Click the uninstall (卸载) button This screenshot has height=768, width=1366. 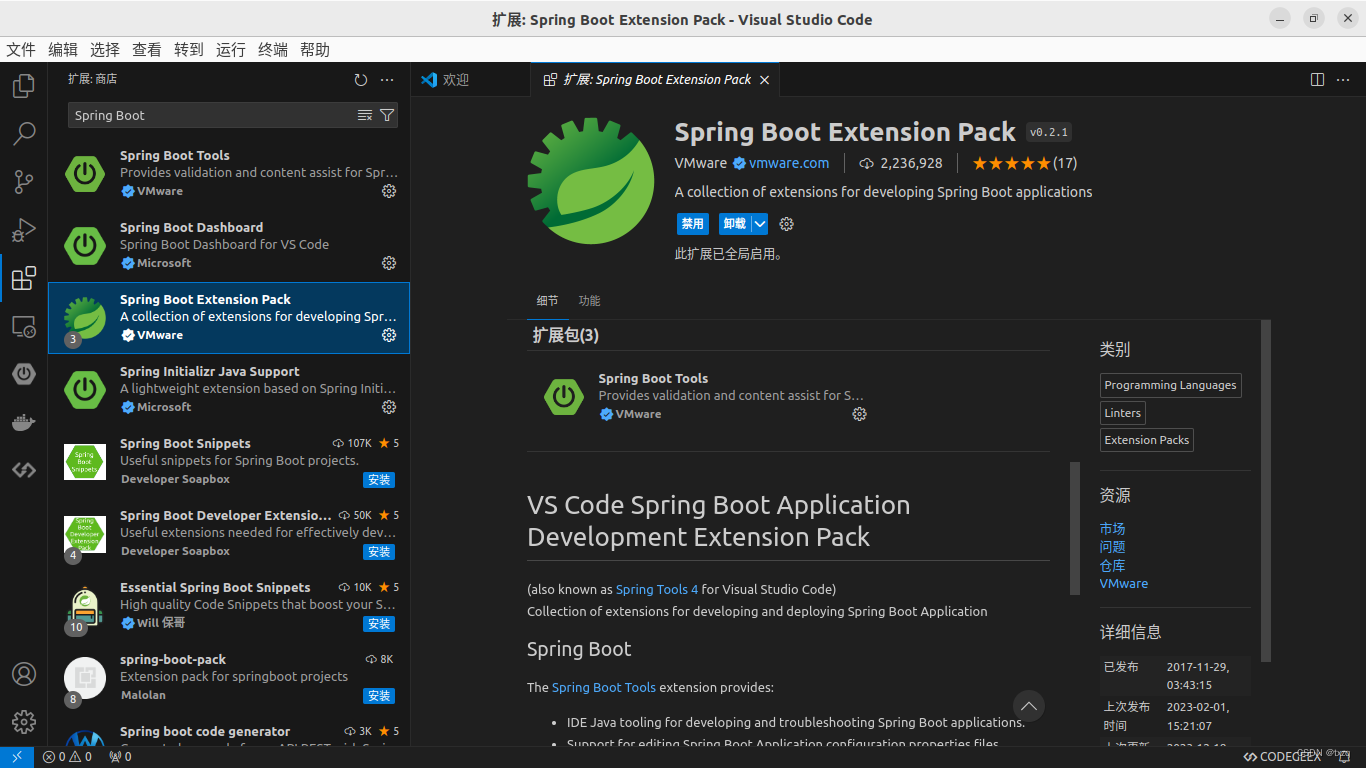click(735, 224)
